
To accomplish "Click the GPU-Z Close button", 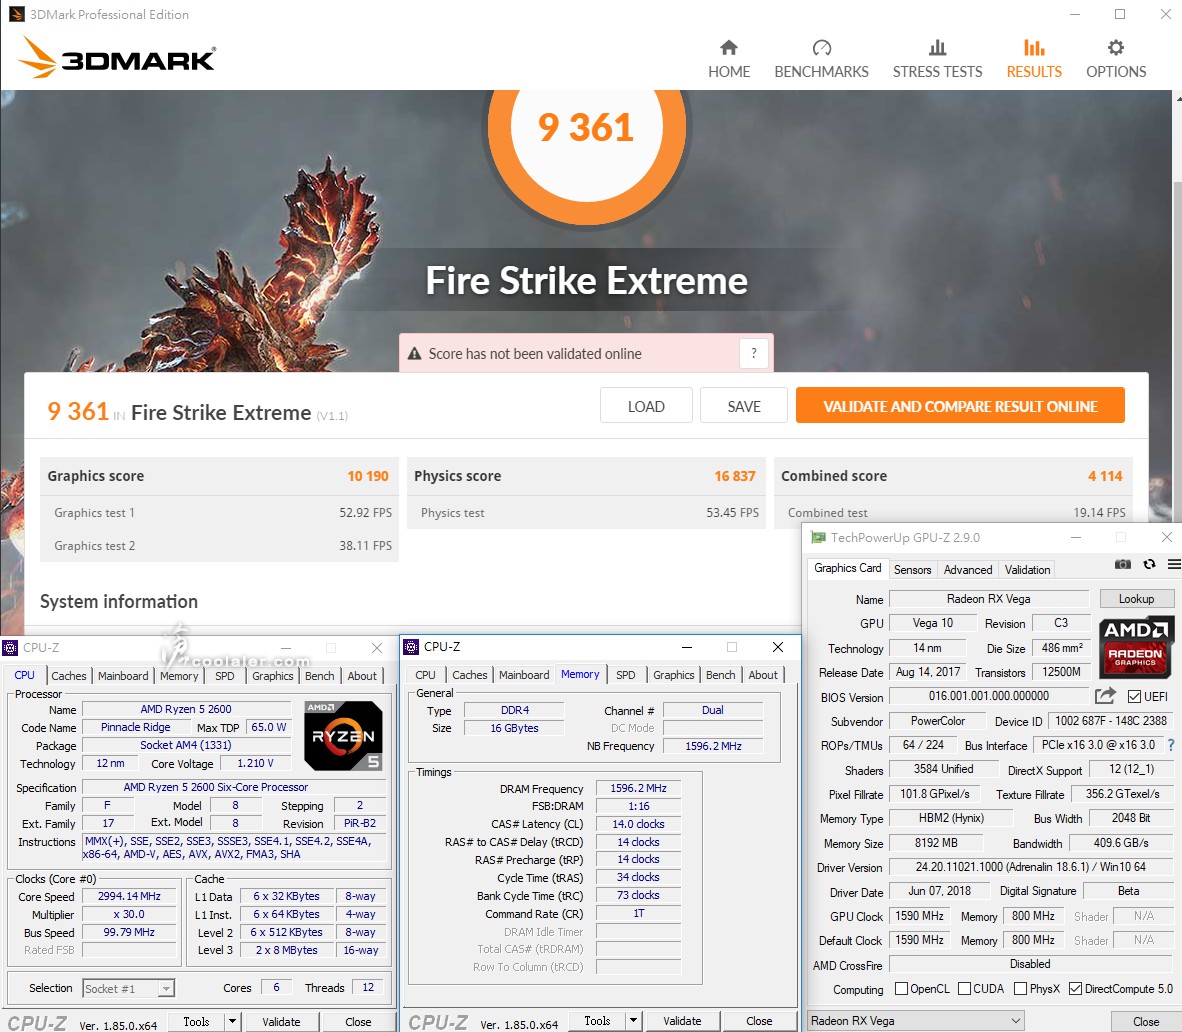I will (x=1146, y=1021).
